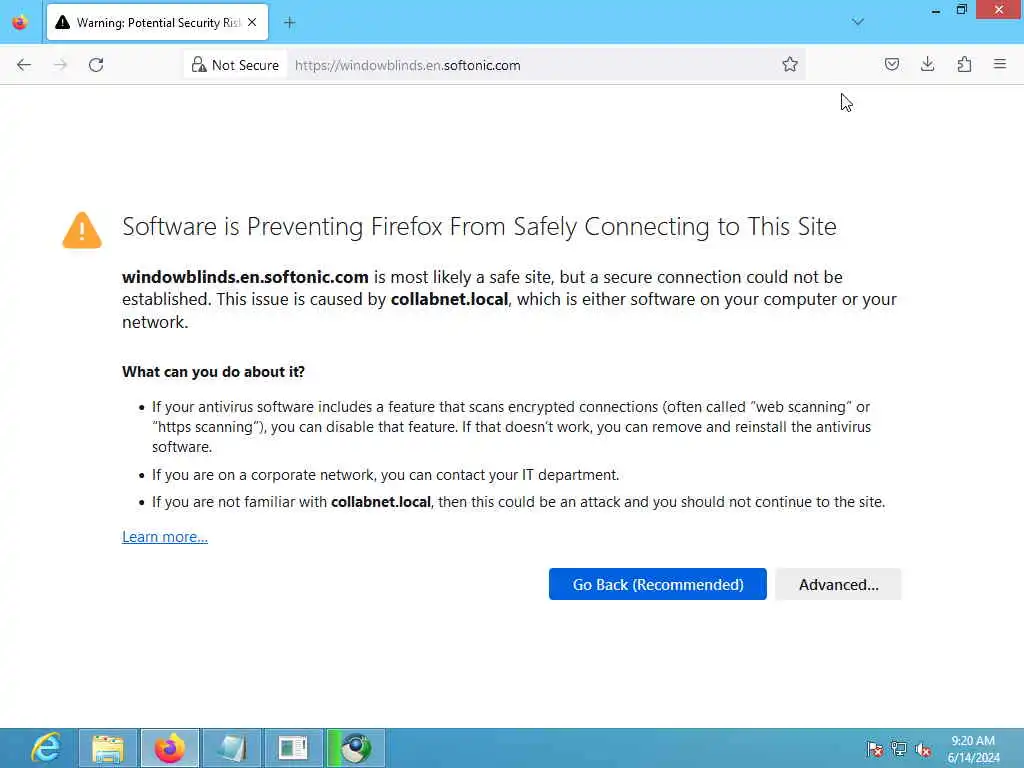
Task: Select the Warning: Potential Security Risk tab
Action: coord(157,22)
